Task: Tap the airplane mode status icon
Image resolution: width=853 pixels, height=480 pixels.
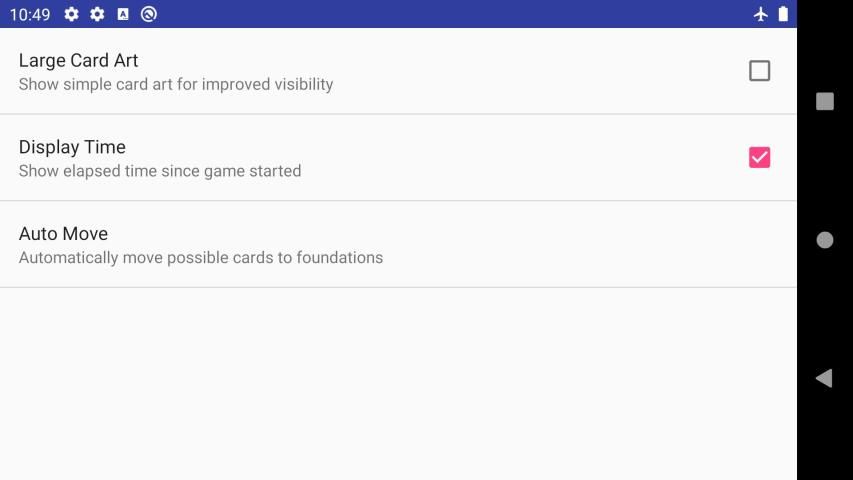Action: pos(761,14)
